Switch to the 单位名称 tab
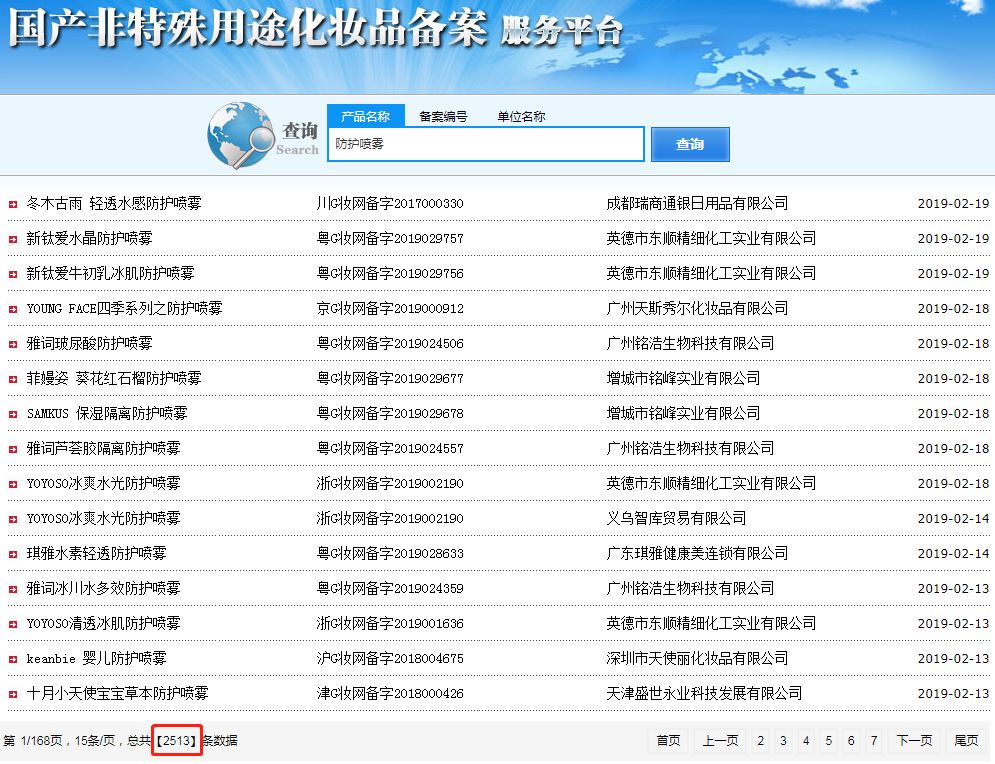 521,117
